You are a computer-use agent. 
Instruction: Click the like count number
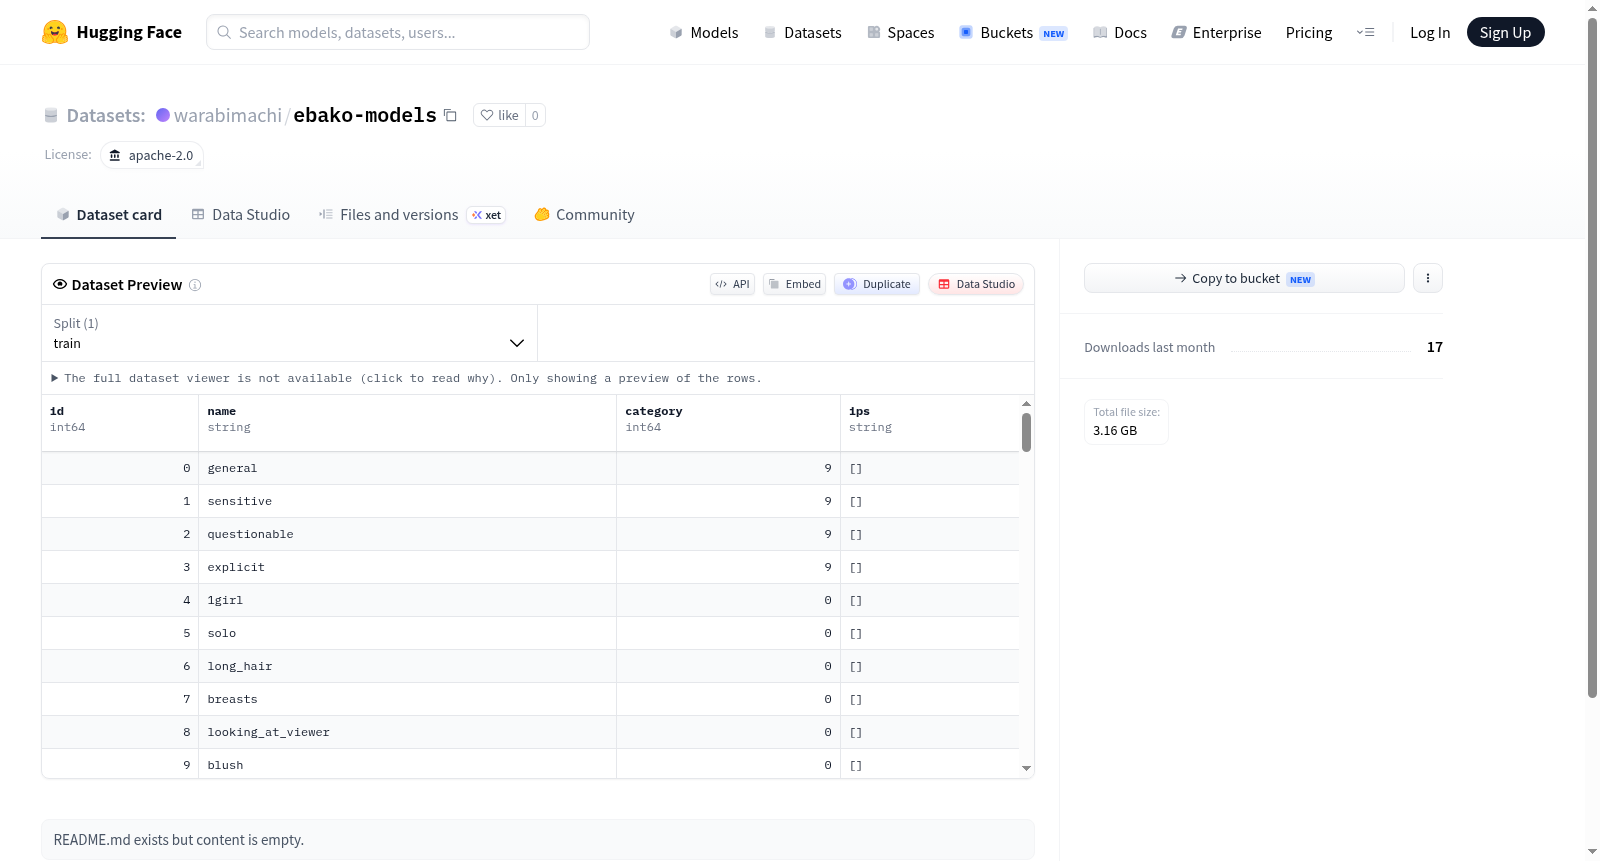click(535, 115)
